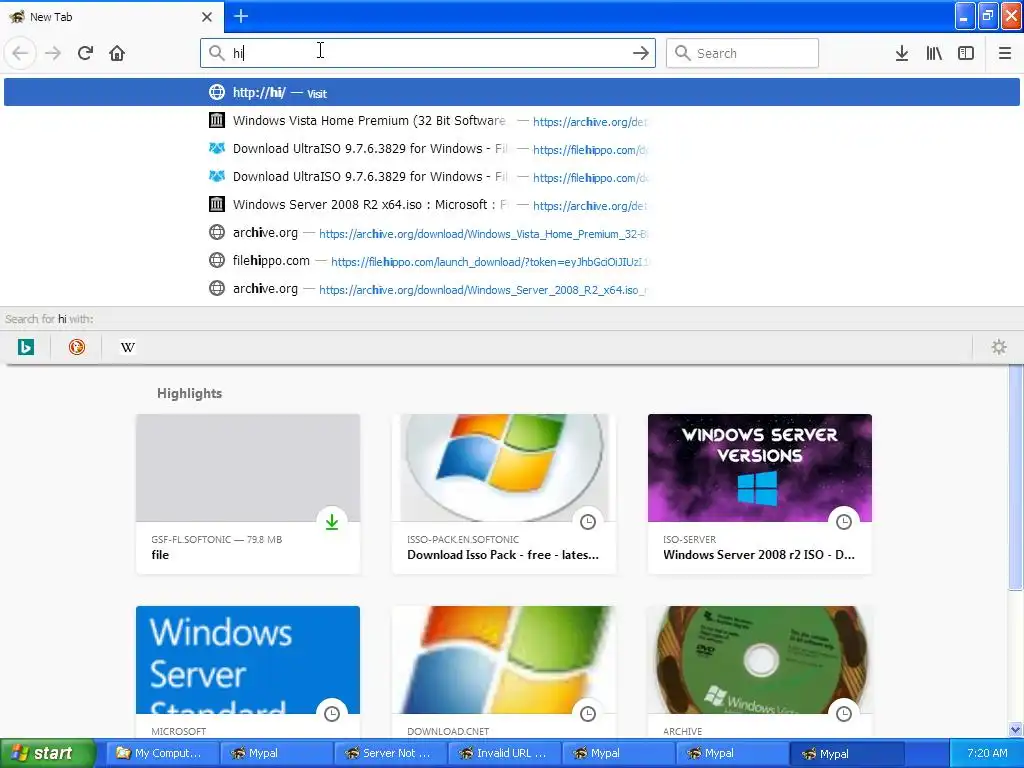Switch to Server Not Found taskbar window
The width and height of the screenshot is (1024, 768).
pos(389,753)
